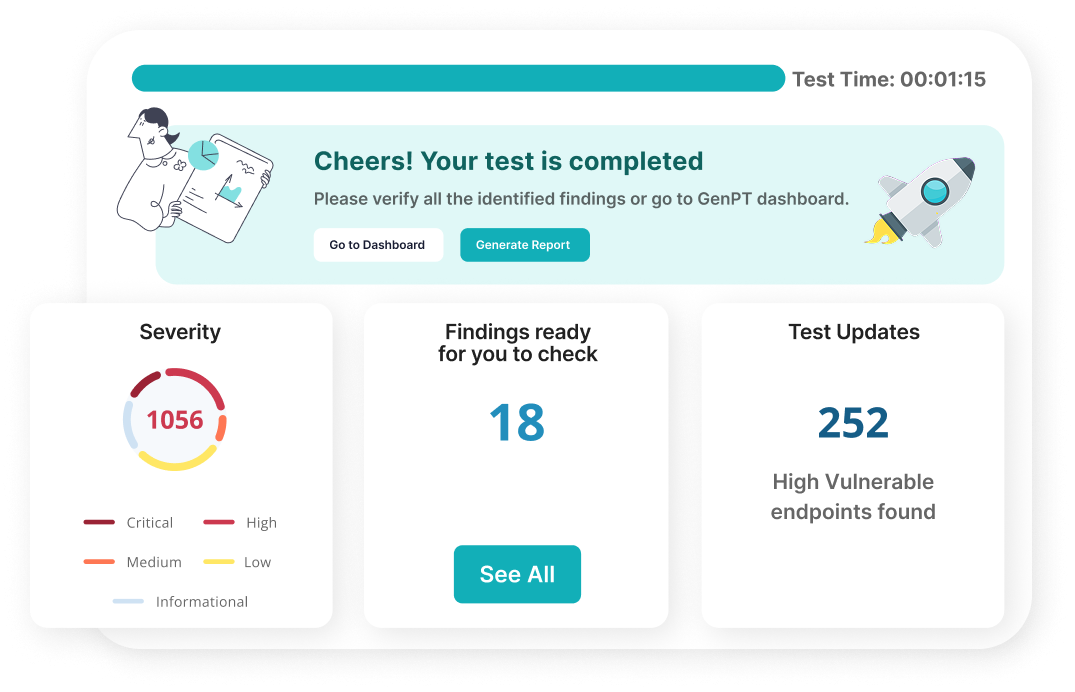This screenshot has height=692, width=1075.
Task: Click the Informational legend label text
Action: point(202,601)
